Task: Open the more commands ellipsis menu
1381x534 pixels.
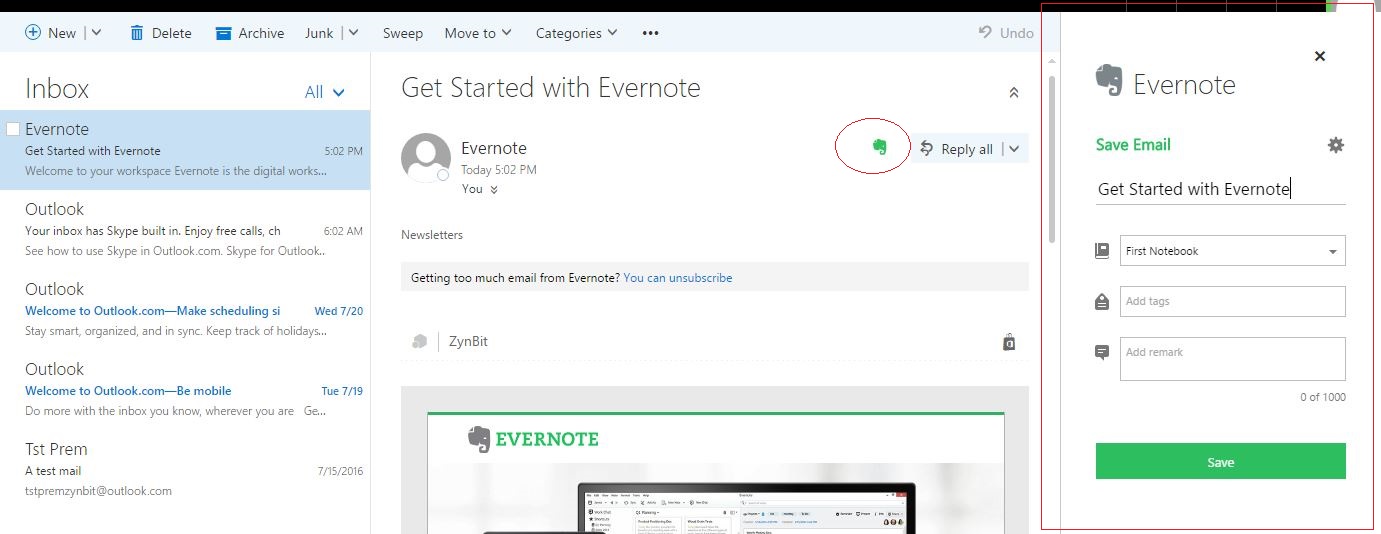Action: click(x=650, y=33)
